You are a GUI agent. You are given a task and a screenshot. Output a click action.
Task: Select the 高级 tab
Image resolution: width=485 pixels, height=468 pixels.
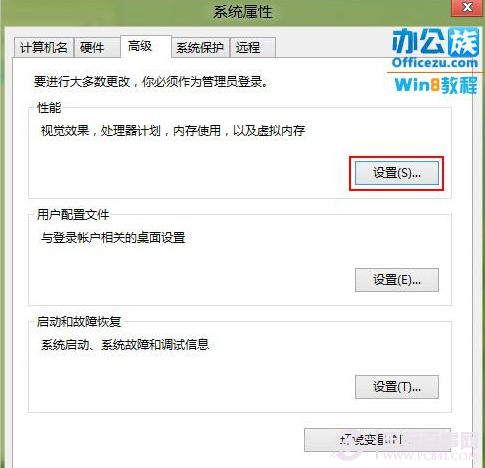click(x=146, y=46)
